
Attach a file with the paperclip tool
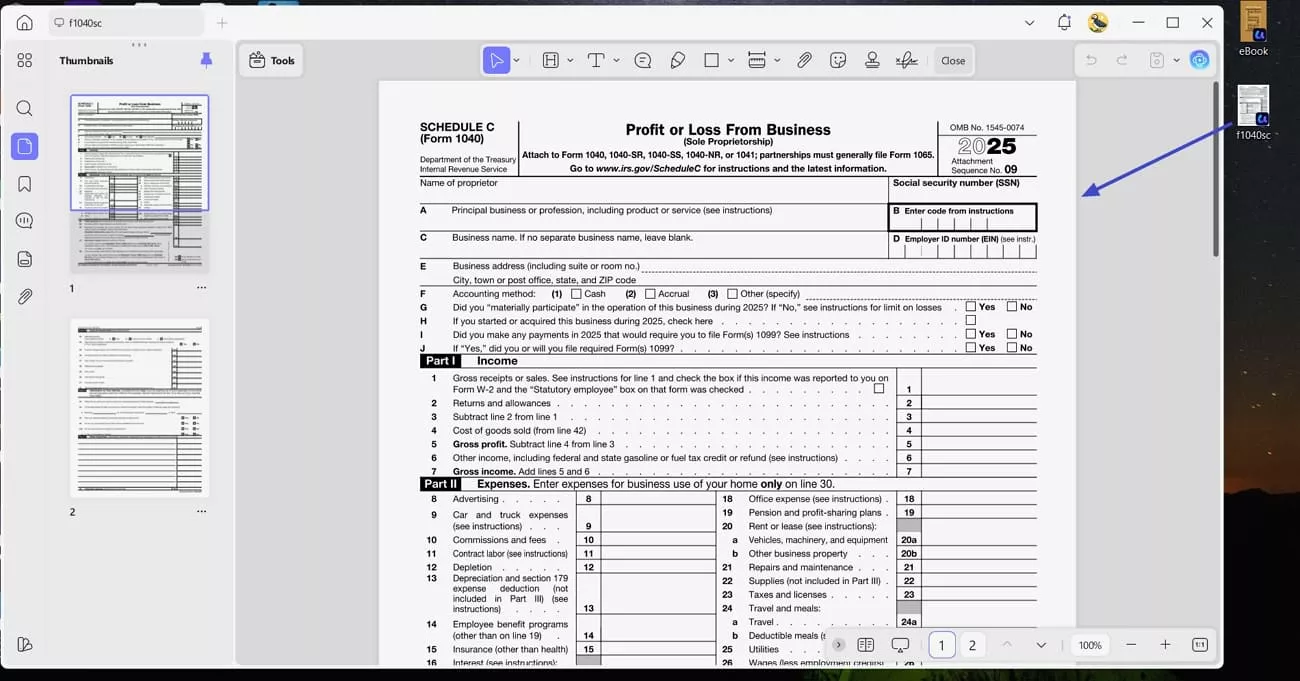(x=804, y=60)
